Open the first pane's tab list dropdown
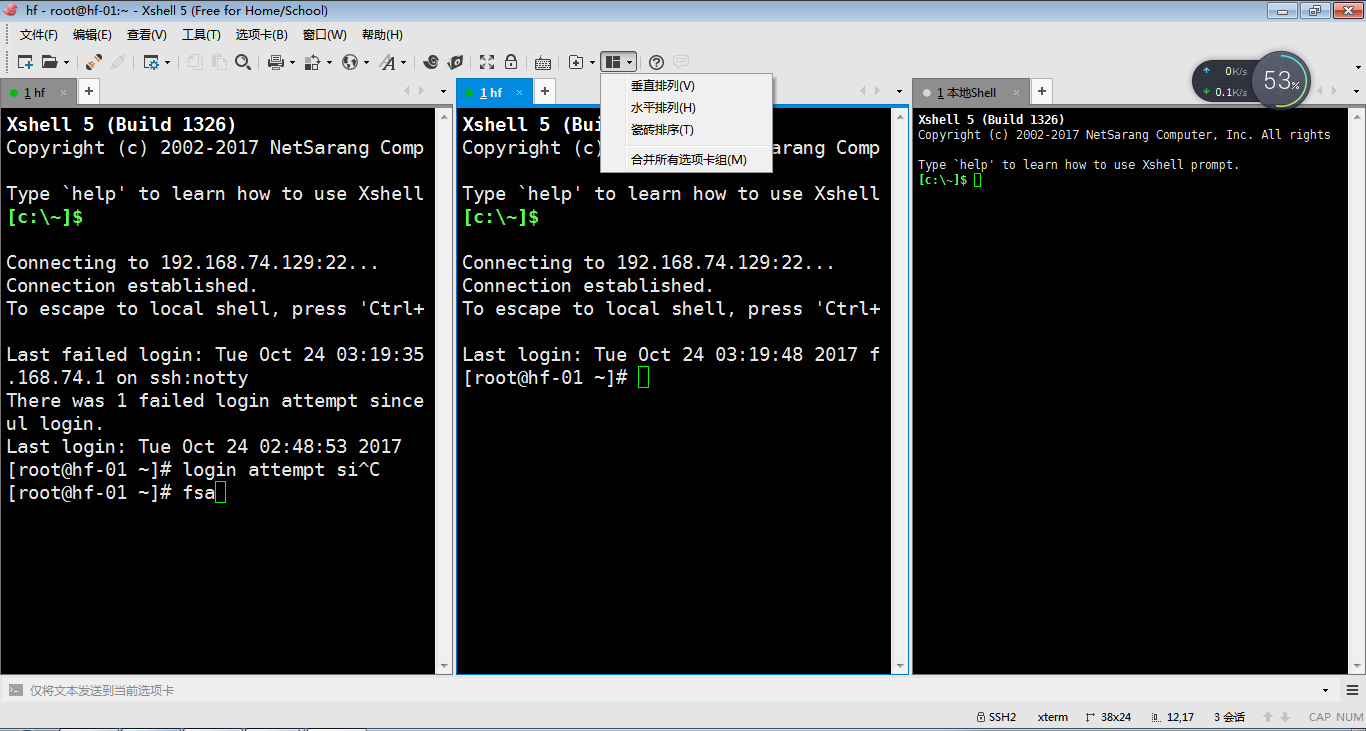Viewport: 1366px width, 731px height. pos(444,92)
